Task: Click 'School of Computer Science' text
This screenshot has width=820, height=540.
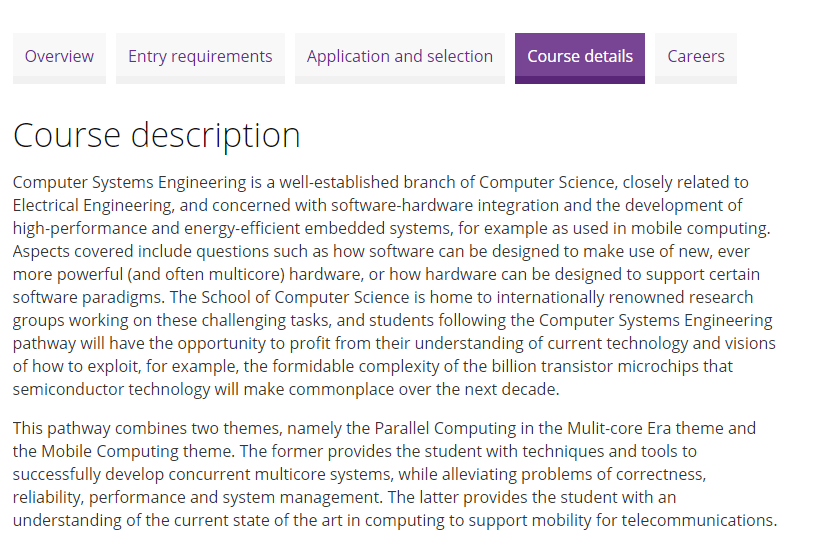Action: tap(305, 297)
